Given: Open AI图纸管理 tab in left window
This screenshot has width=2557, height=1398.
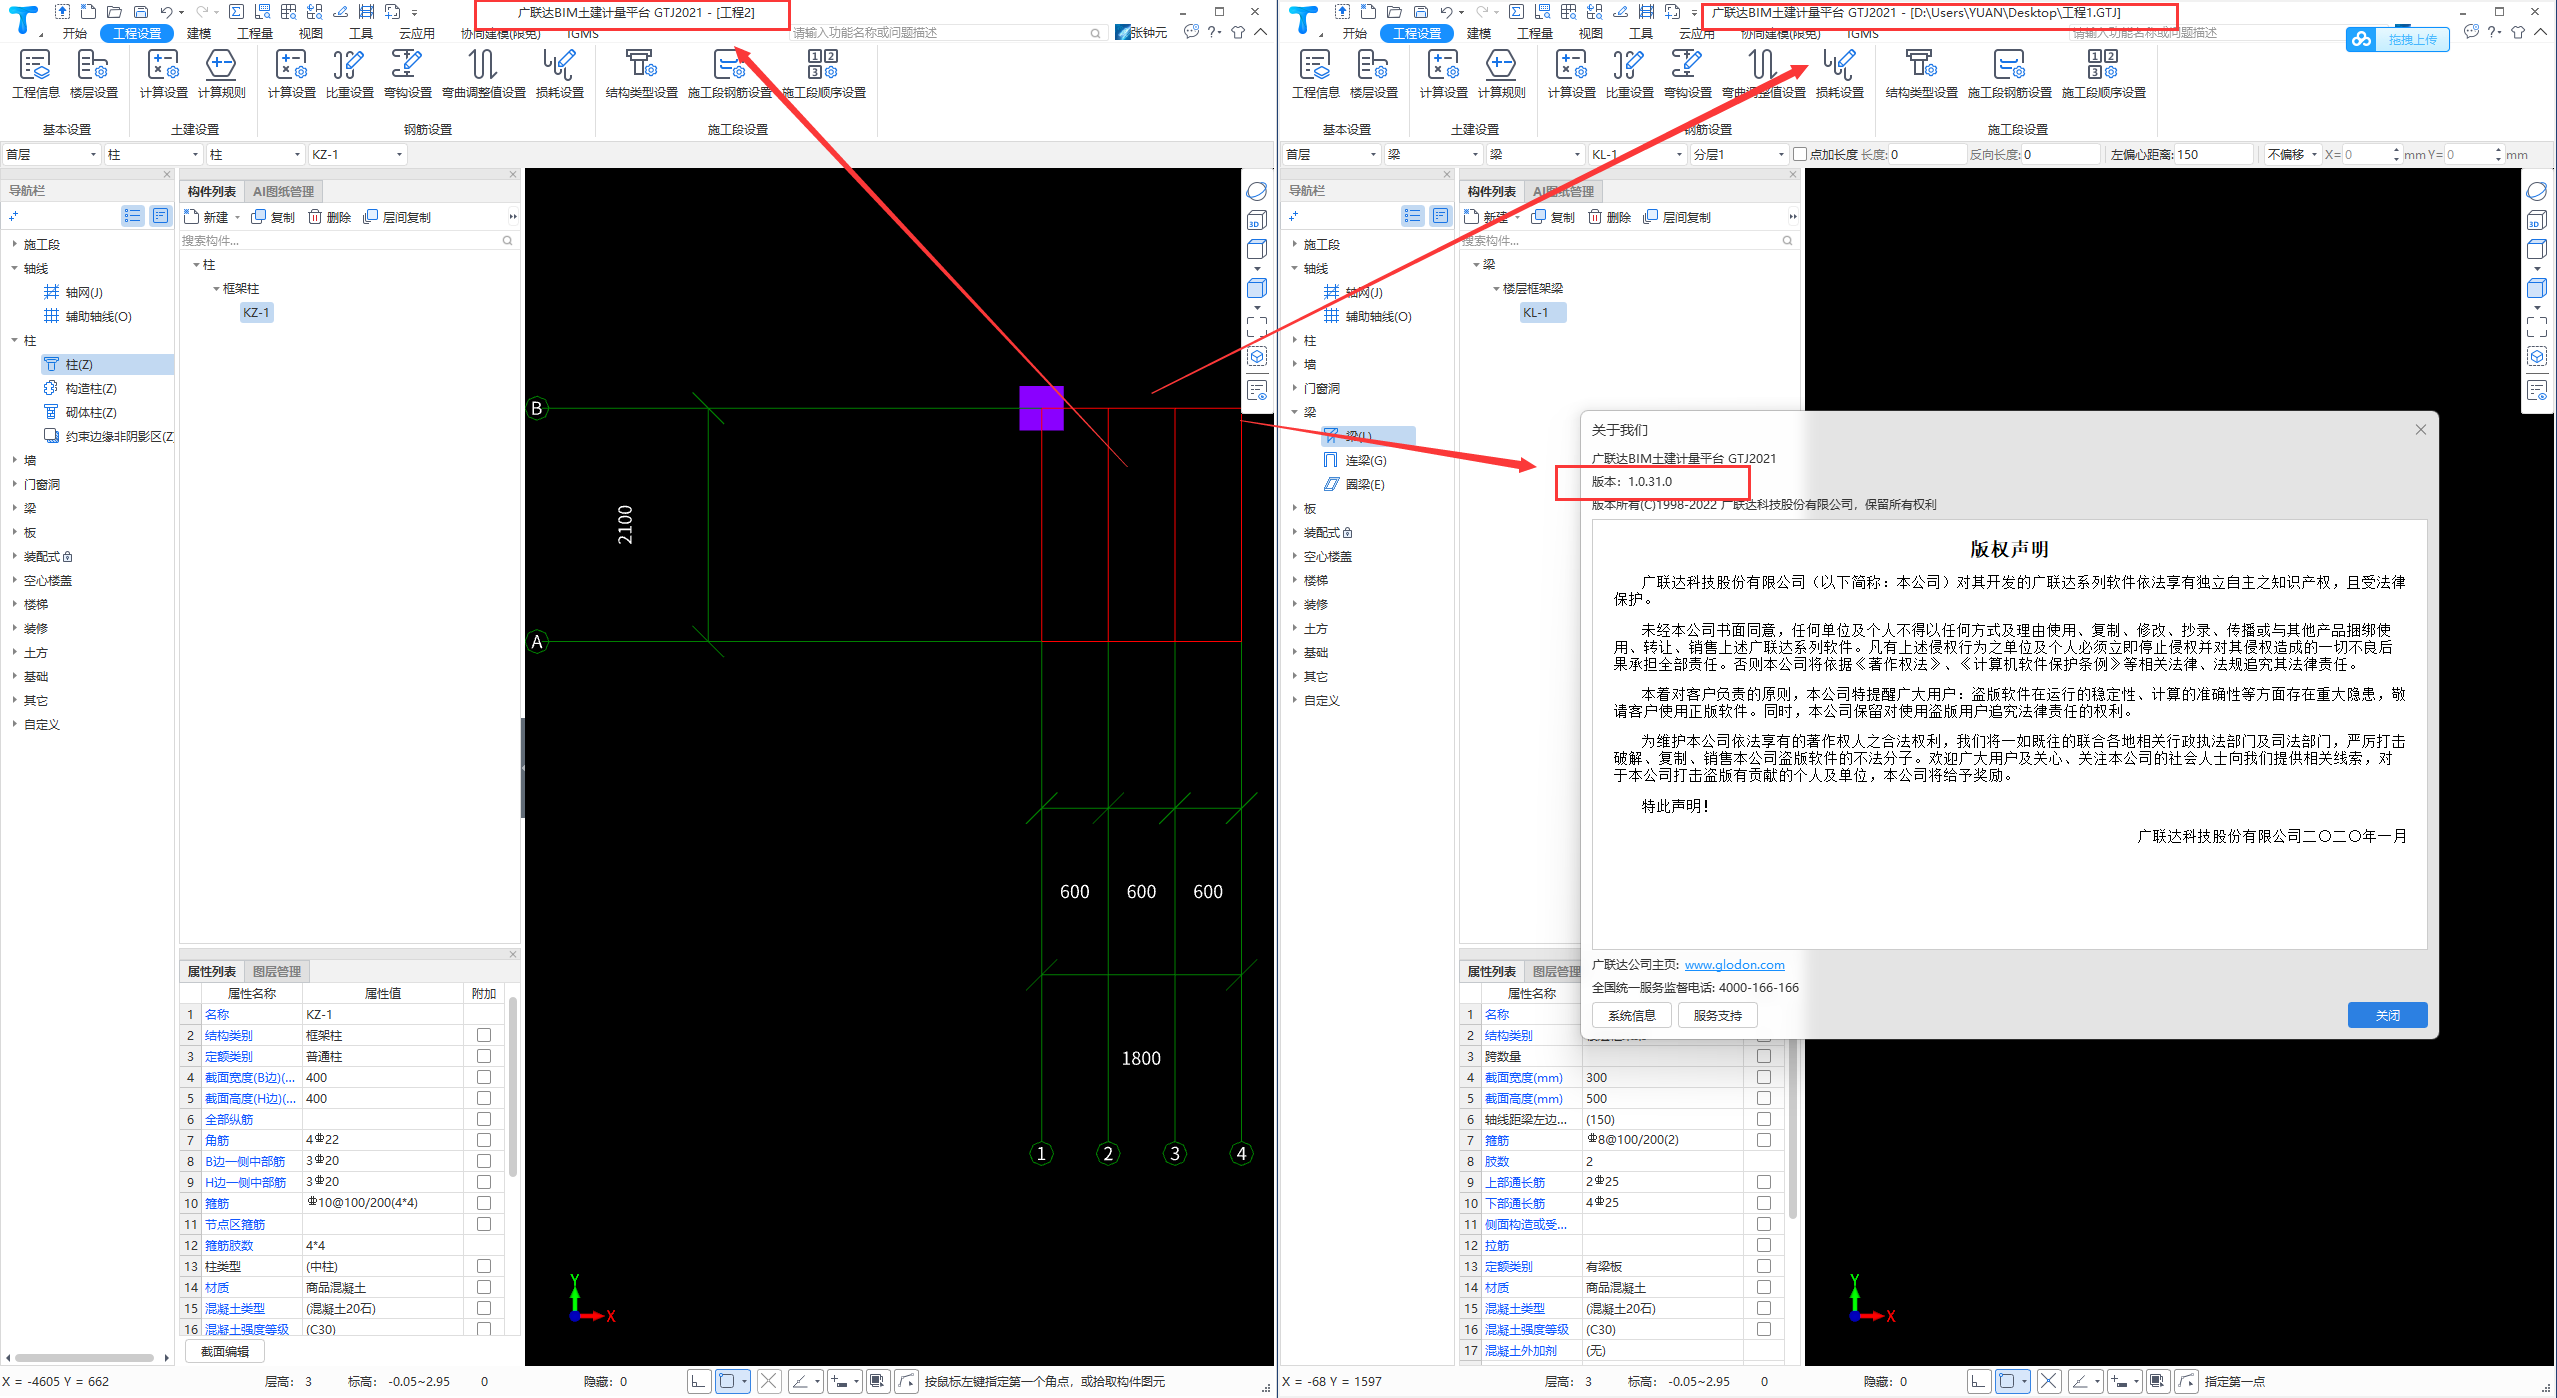Looking at the screenshot, I should 283,191.
